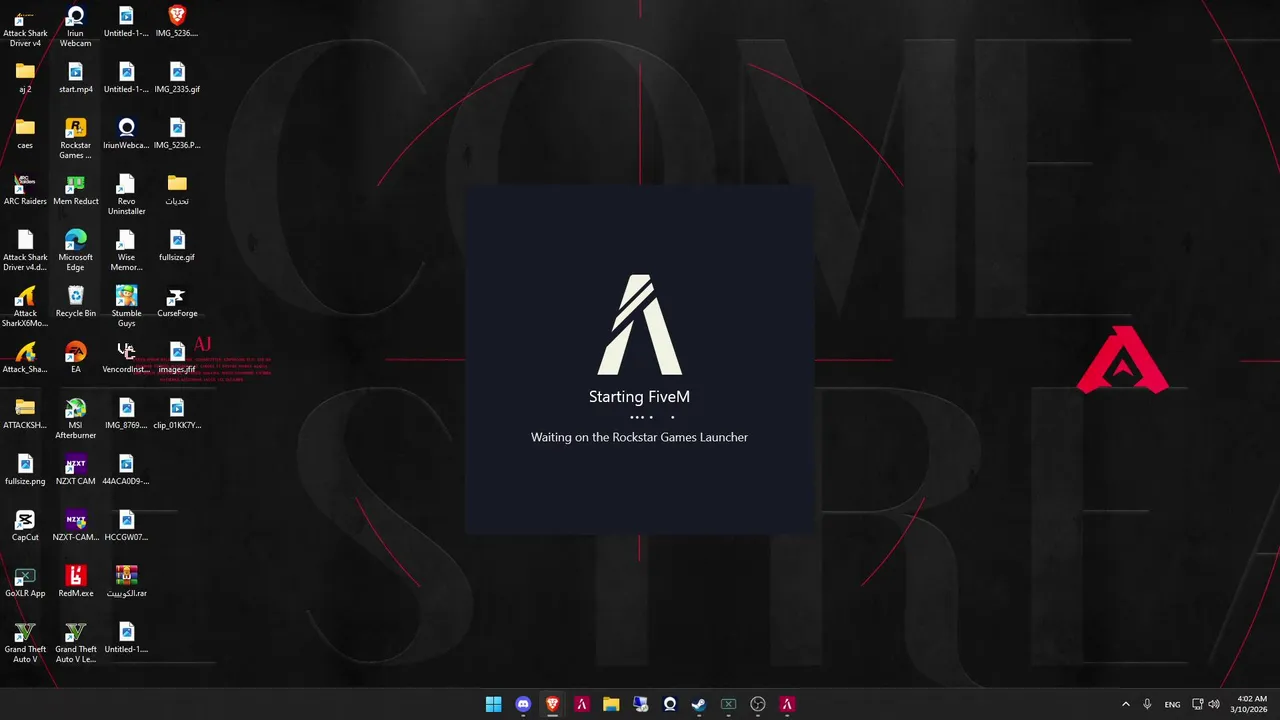Switch the ENG input language
1280x720 pixels.
[x=1172, y=704]
